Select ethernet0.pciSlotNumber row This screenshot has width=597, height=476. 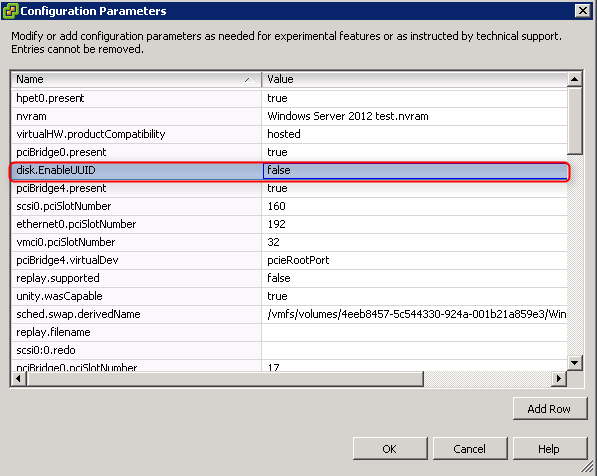pyautogui.click(x=136, y=224)
